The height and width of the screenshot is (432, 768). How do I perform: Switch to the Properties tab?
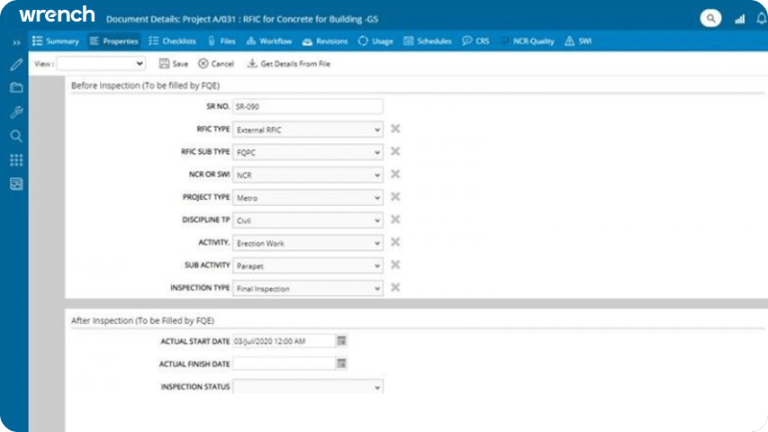[x=114, y=41]
